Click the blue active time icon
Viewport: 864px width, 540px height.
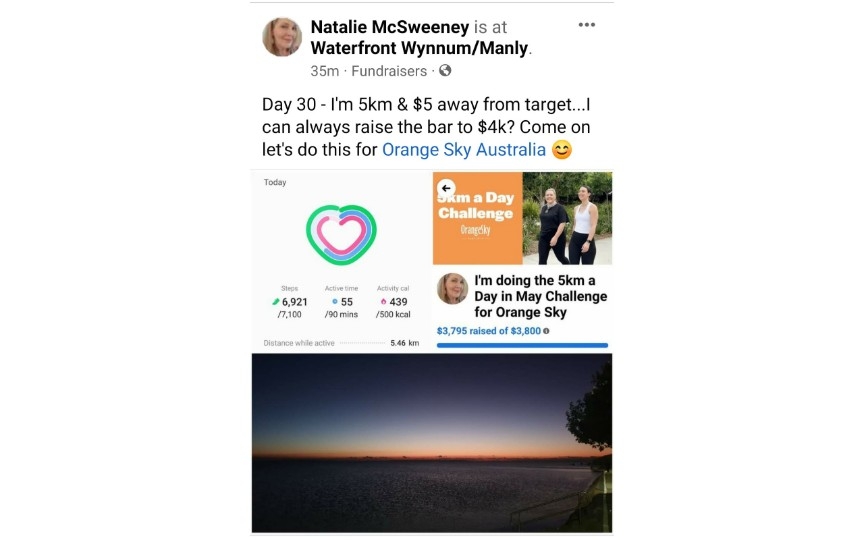click(x=334, y=302)
